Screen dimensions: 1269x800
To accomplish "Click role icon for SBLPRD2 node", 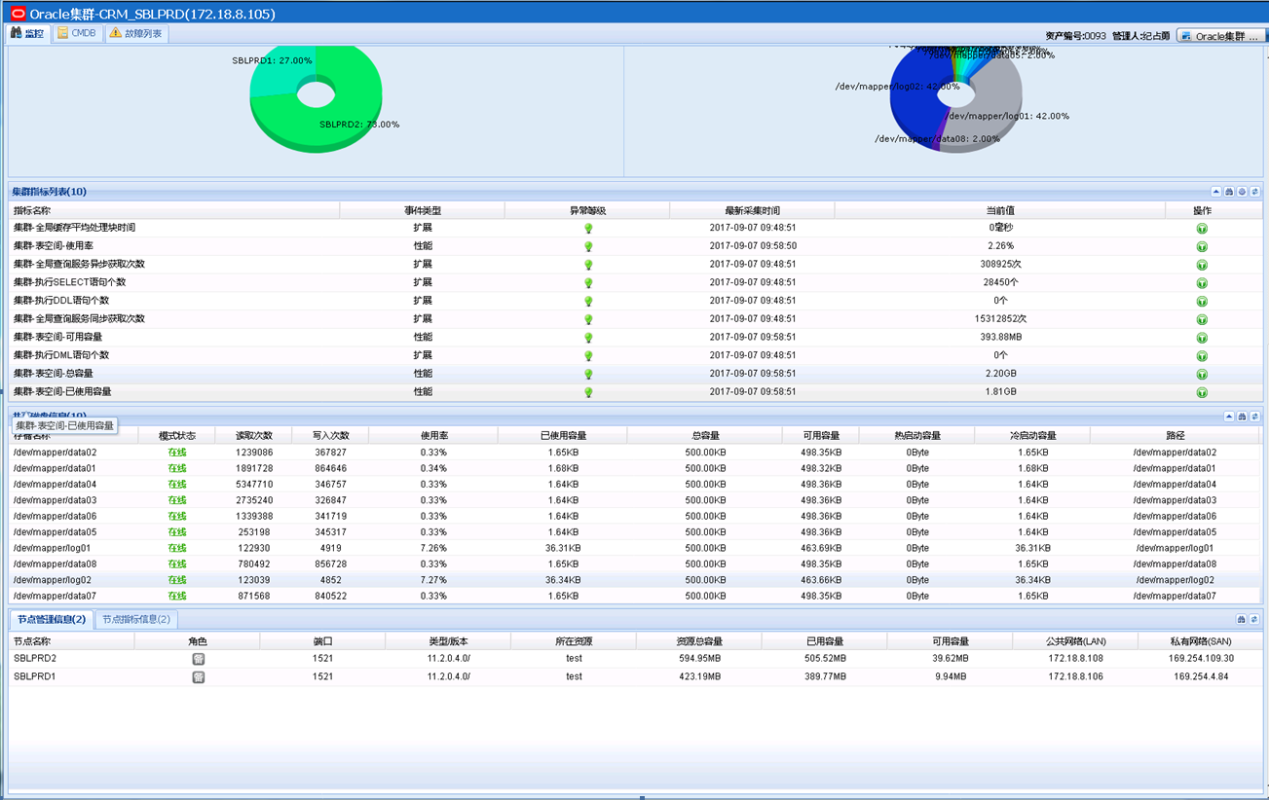I will click(198, 659).
